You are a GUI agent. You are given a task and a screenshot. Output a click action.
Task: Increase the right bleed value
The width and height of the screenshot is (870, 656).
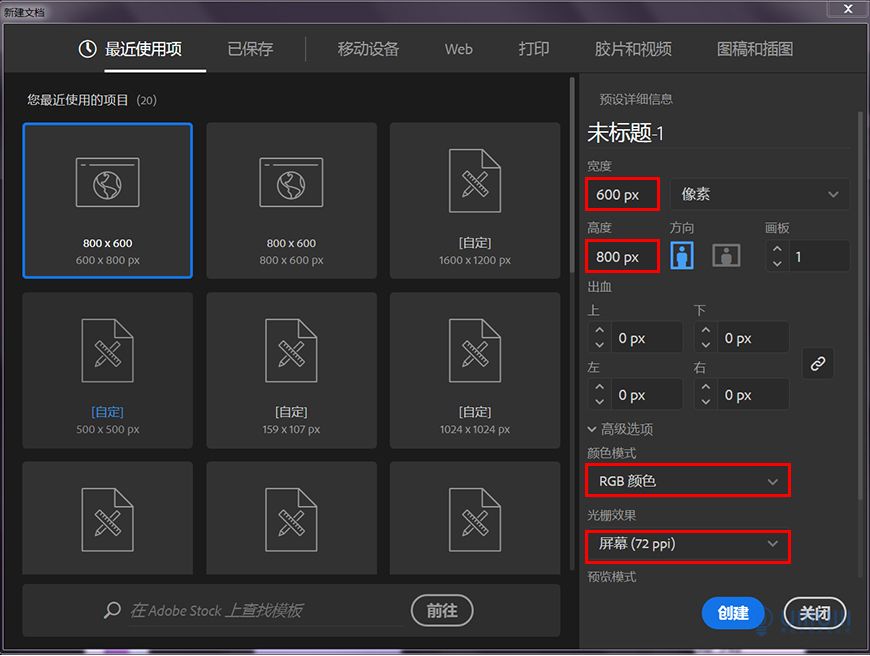click(705, 387)
